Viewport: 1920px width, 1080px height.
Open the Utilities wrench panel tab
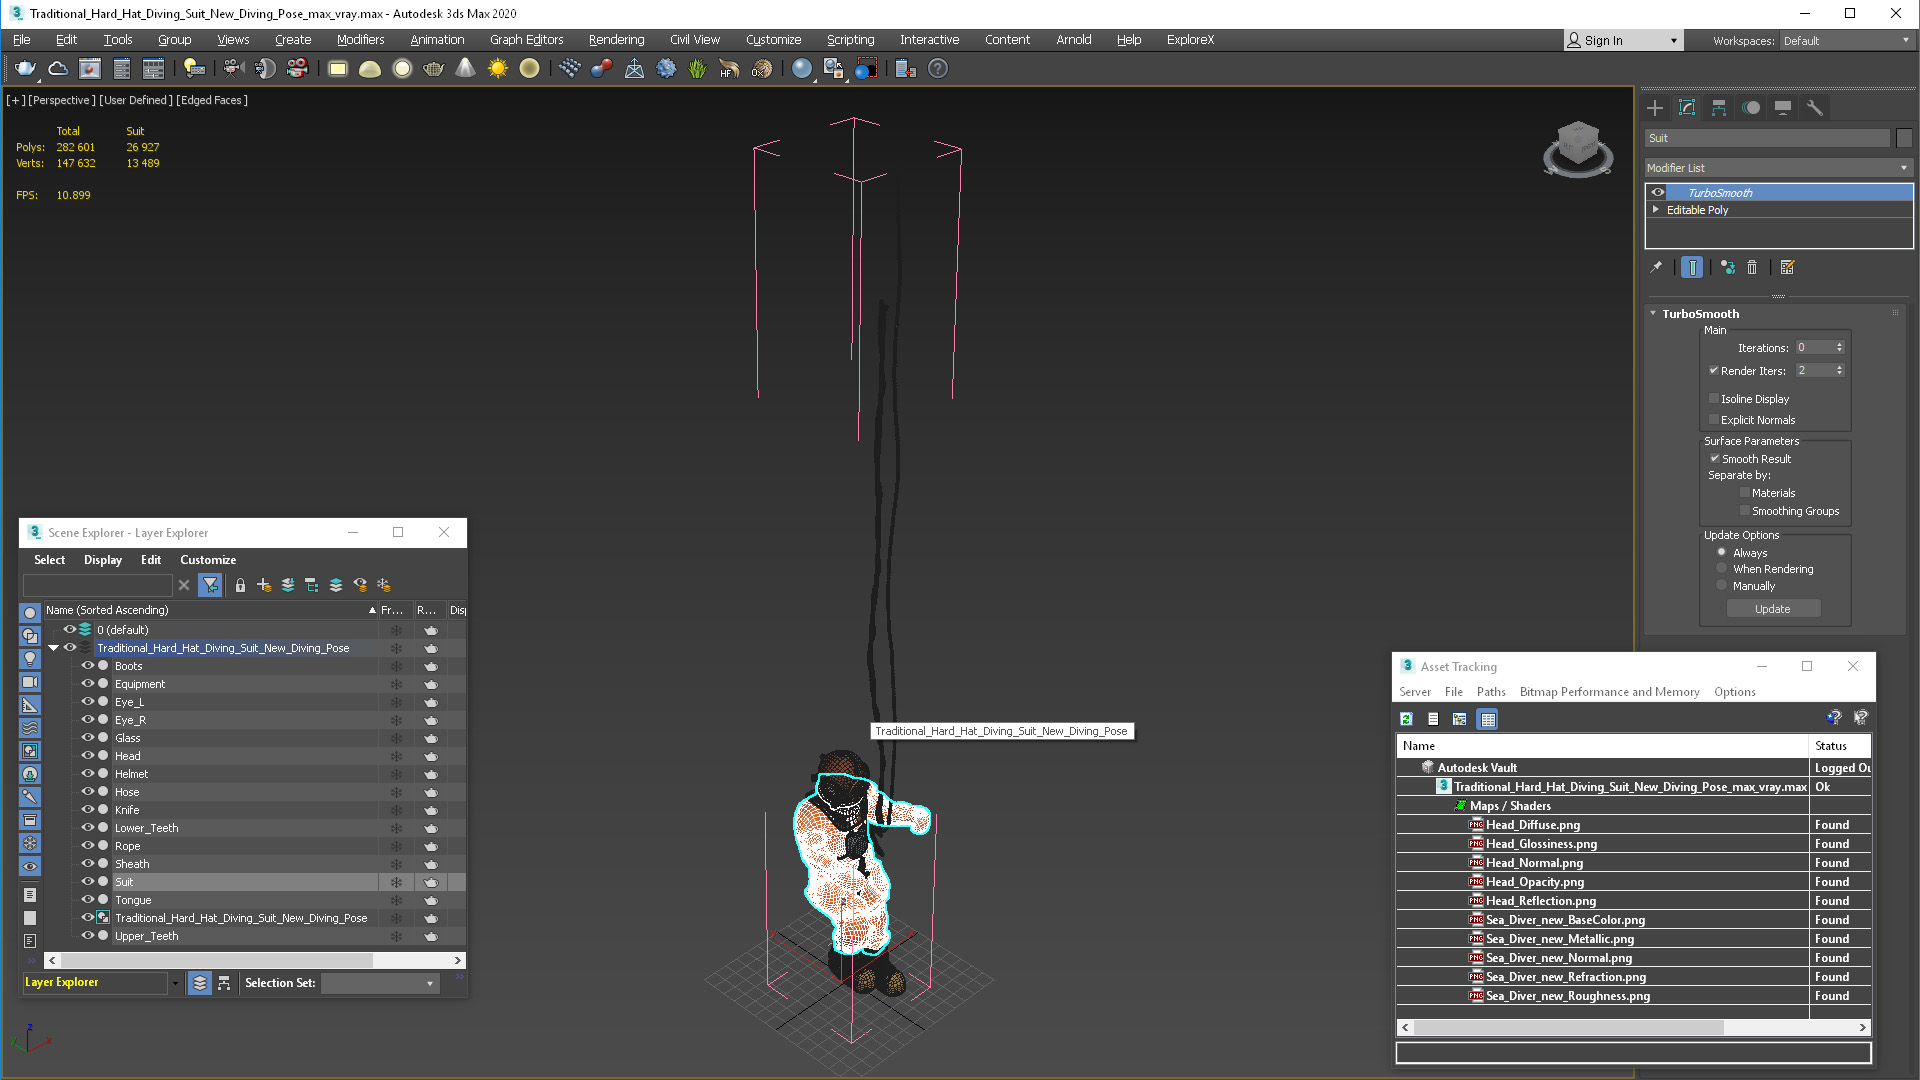(1815, 108)
